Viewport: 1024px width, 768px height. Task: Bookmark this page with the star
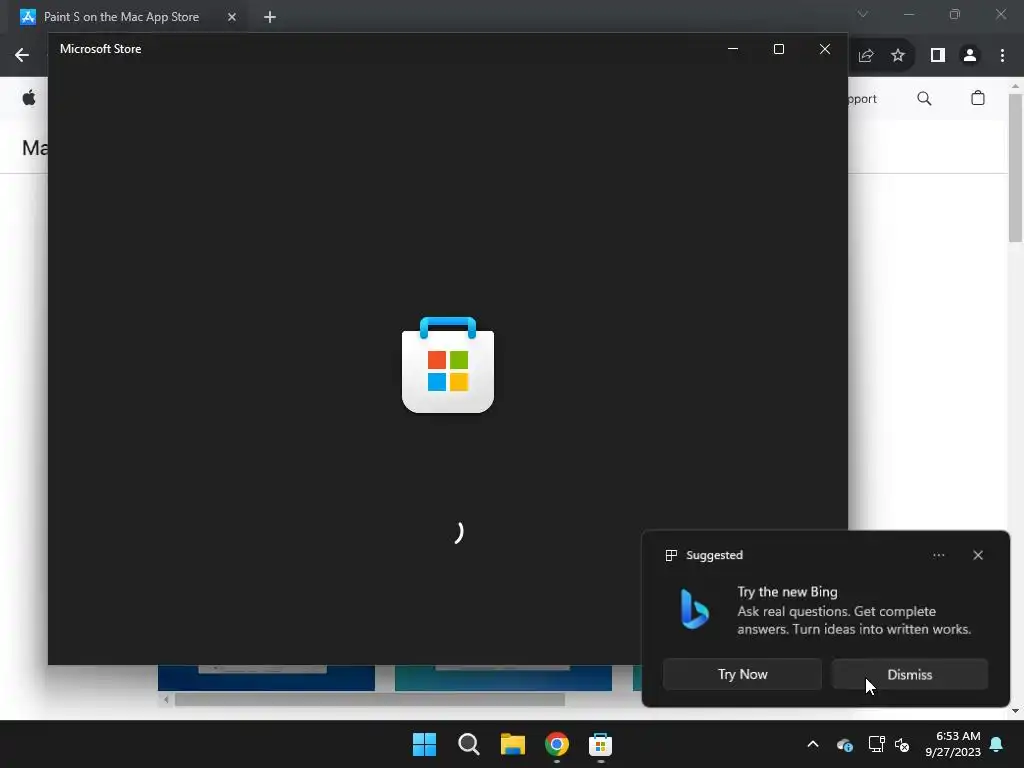[898, 56]
